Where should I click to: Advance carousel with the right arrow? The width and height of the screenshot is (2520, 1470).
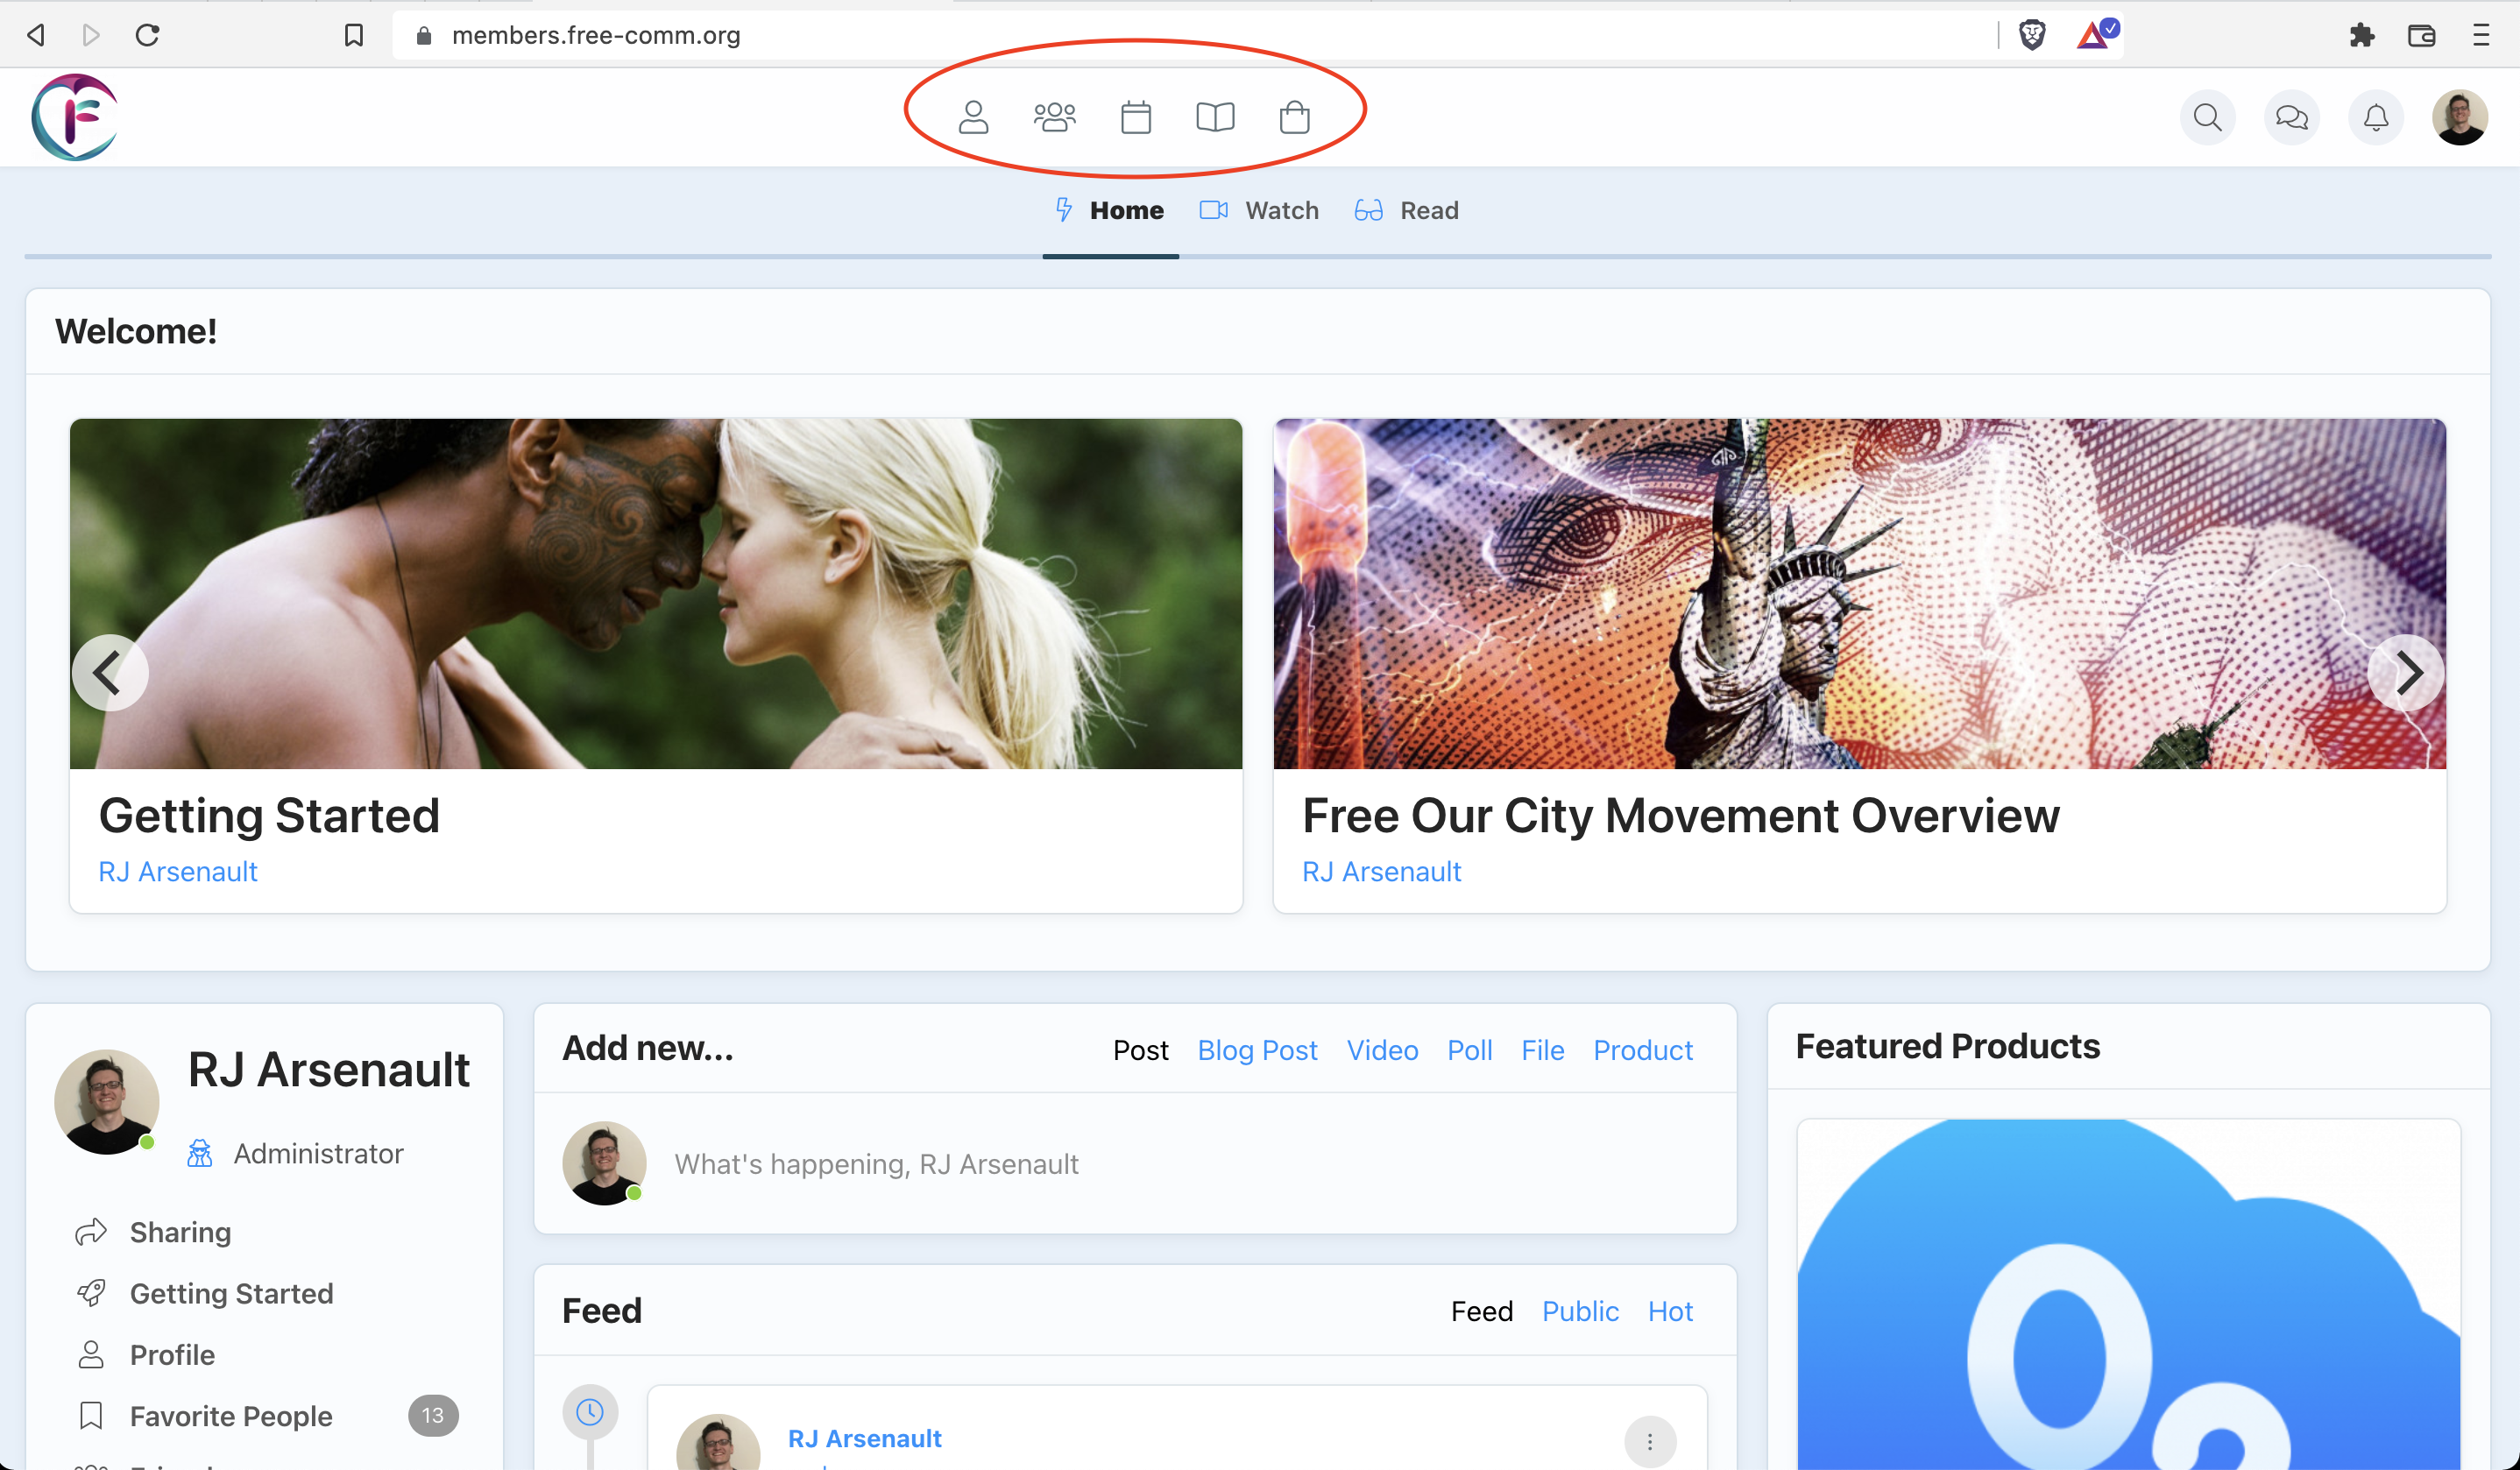coord(2405,672)
